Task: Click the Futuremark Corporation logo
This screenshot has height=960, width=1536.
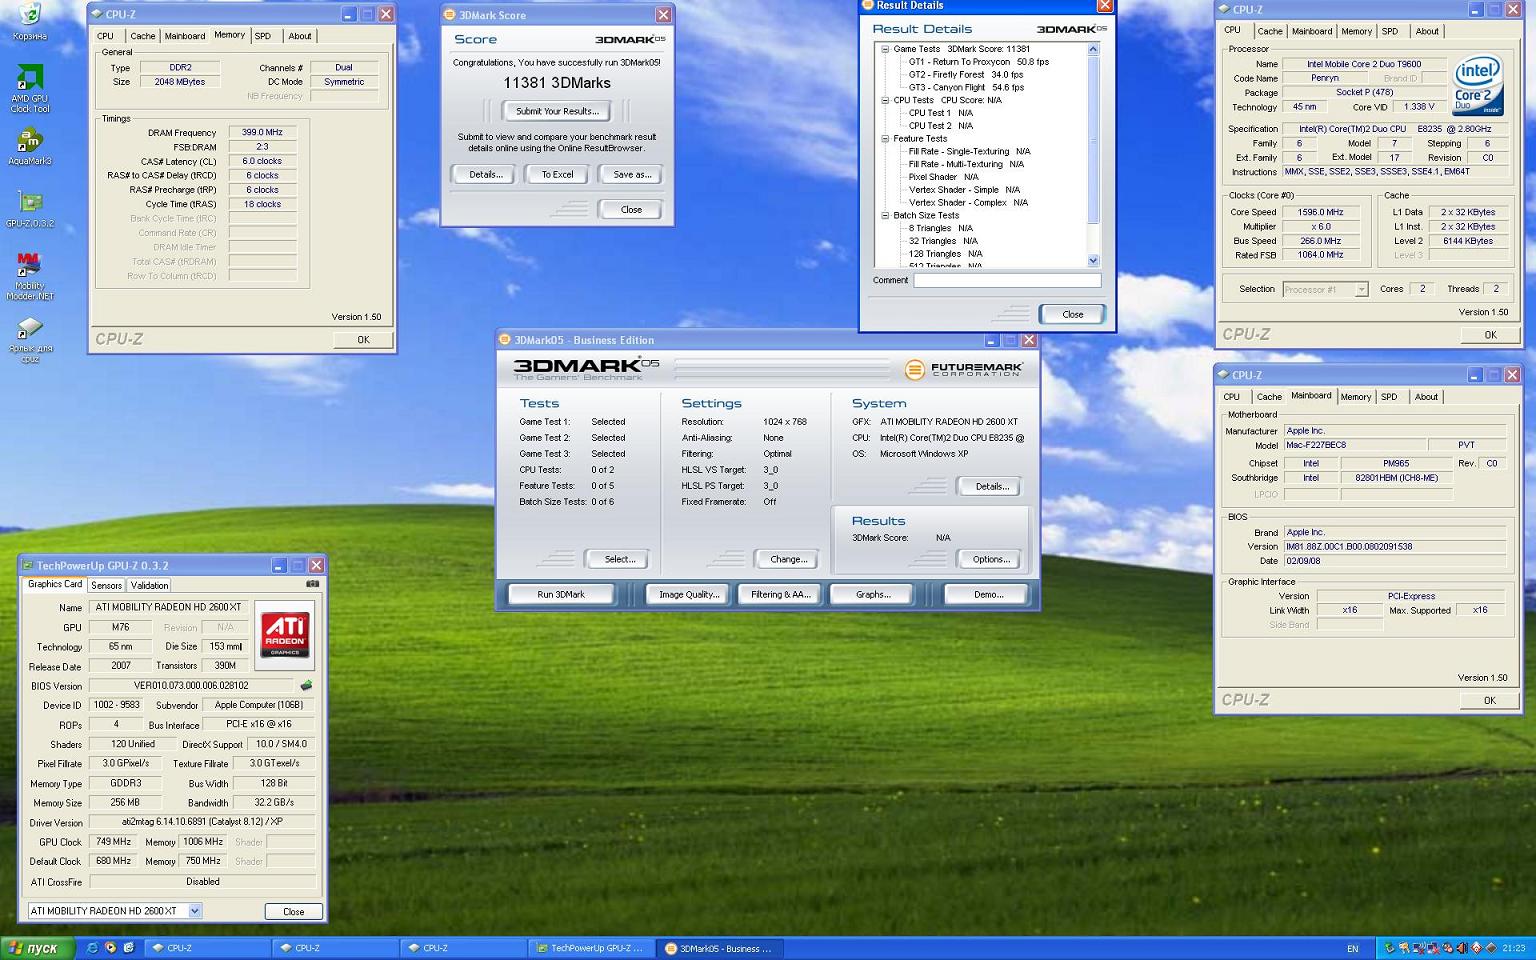Action: [963, 370]
